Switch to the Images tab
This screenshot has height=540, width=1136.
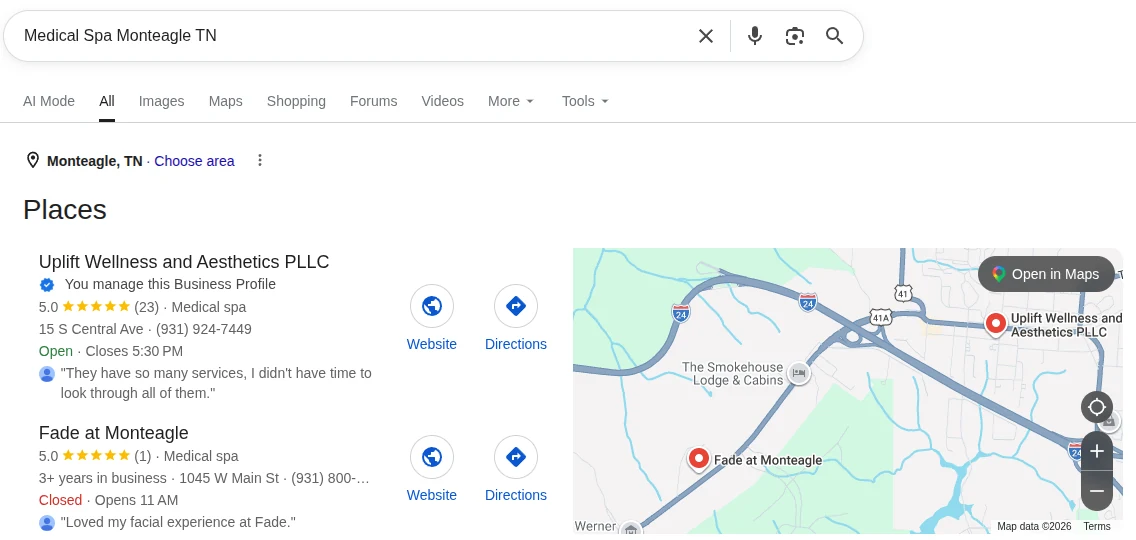pos(162,101)
